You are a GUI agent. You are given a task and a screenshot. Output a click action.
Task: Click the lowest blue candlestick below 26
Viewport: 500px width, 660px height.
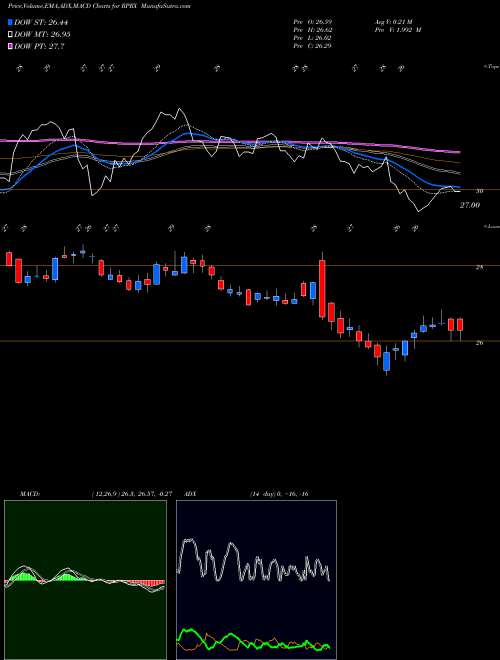386,362
